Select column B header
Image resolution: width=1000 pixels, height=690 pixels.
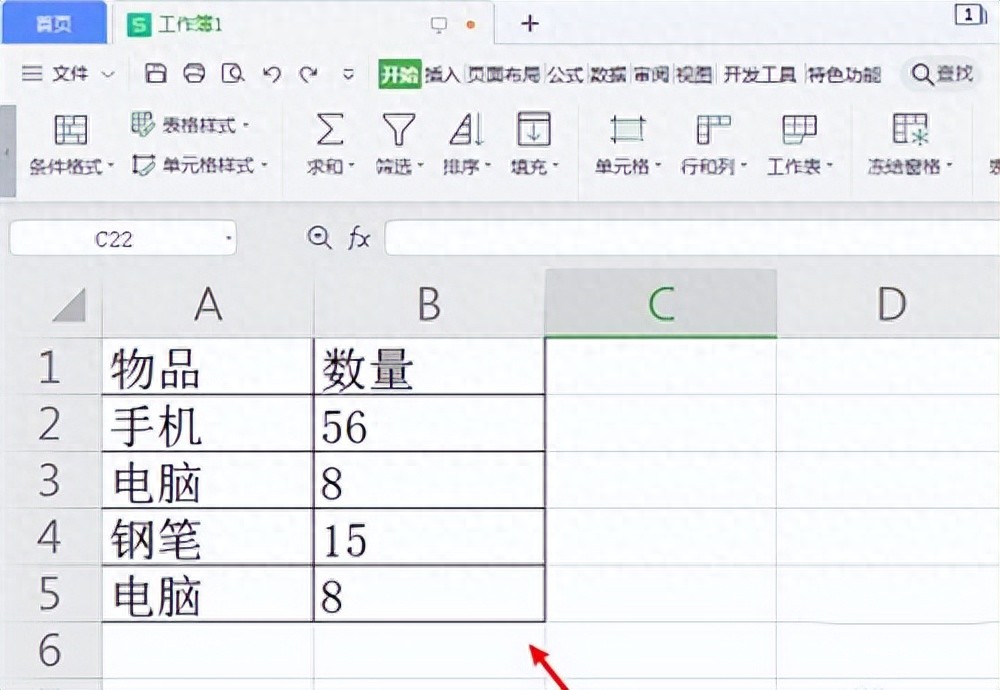[429, 304]
